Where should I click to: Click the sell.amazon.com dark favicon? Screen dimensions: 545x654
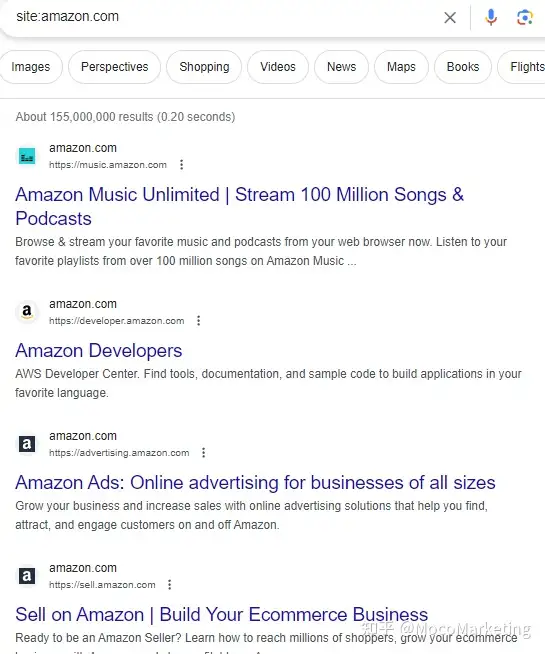27,576
